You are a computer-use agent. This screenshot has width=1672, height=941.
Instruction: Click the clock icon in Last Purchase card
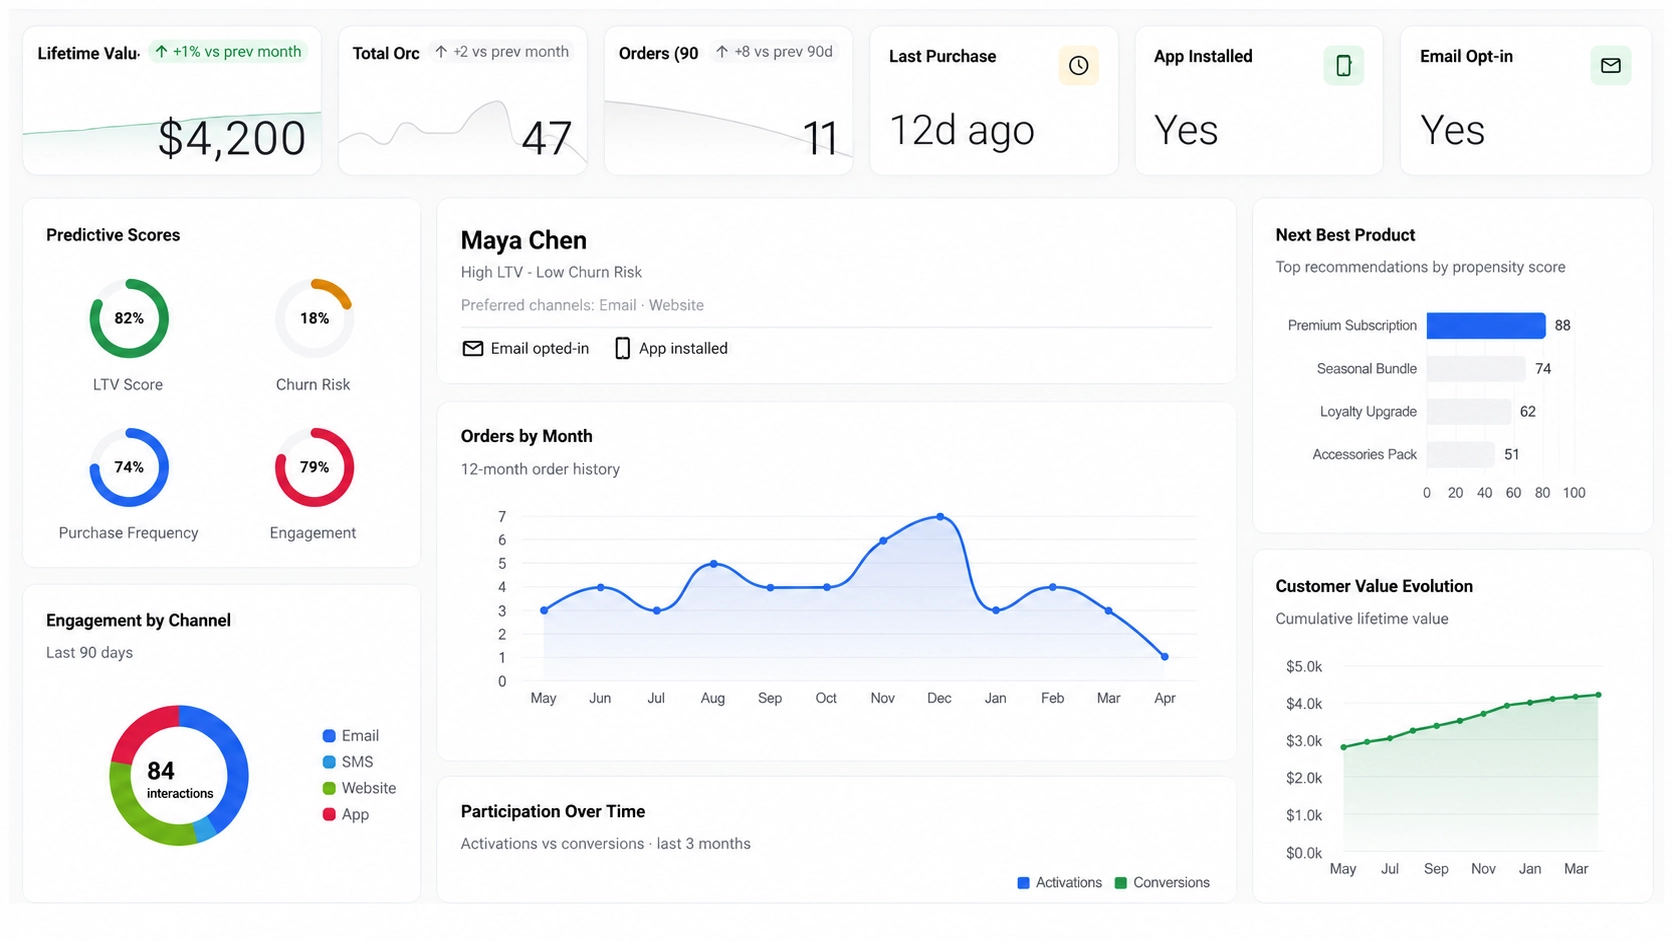click(1078, 65)
